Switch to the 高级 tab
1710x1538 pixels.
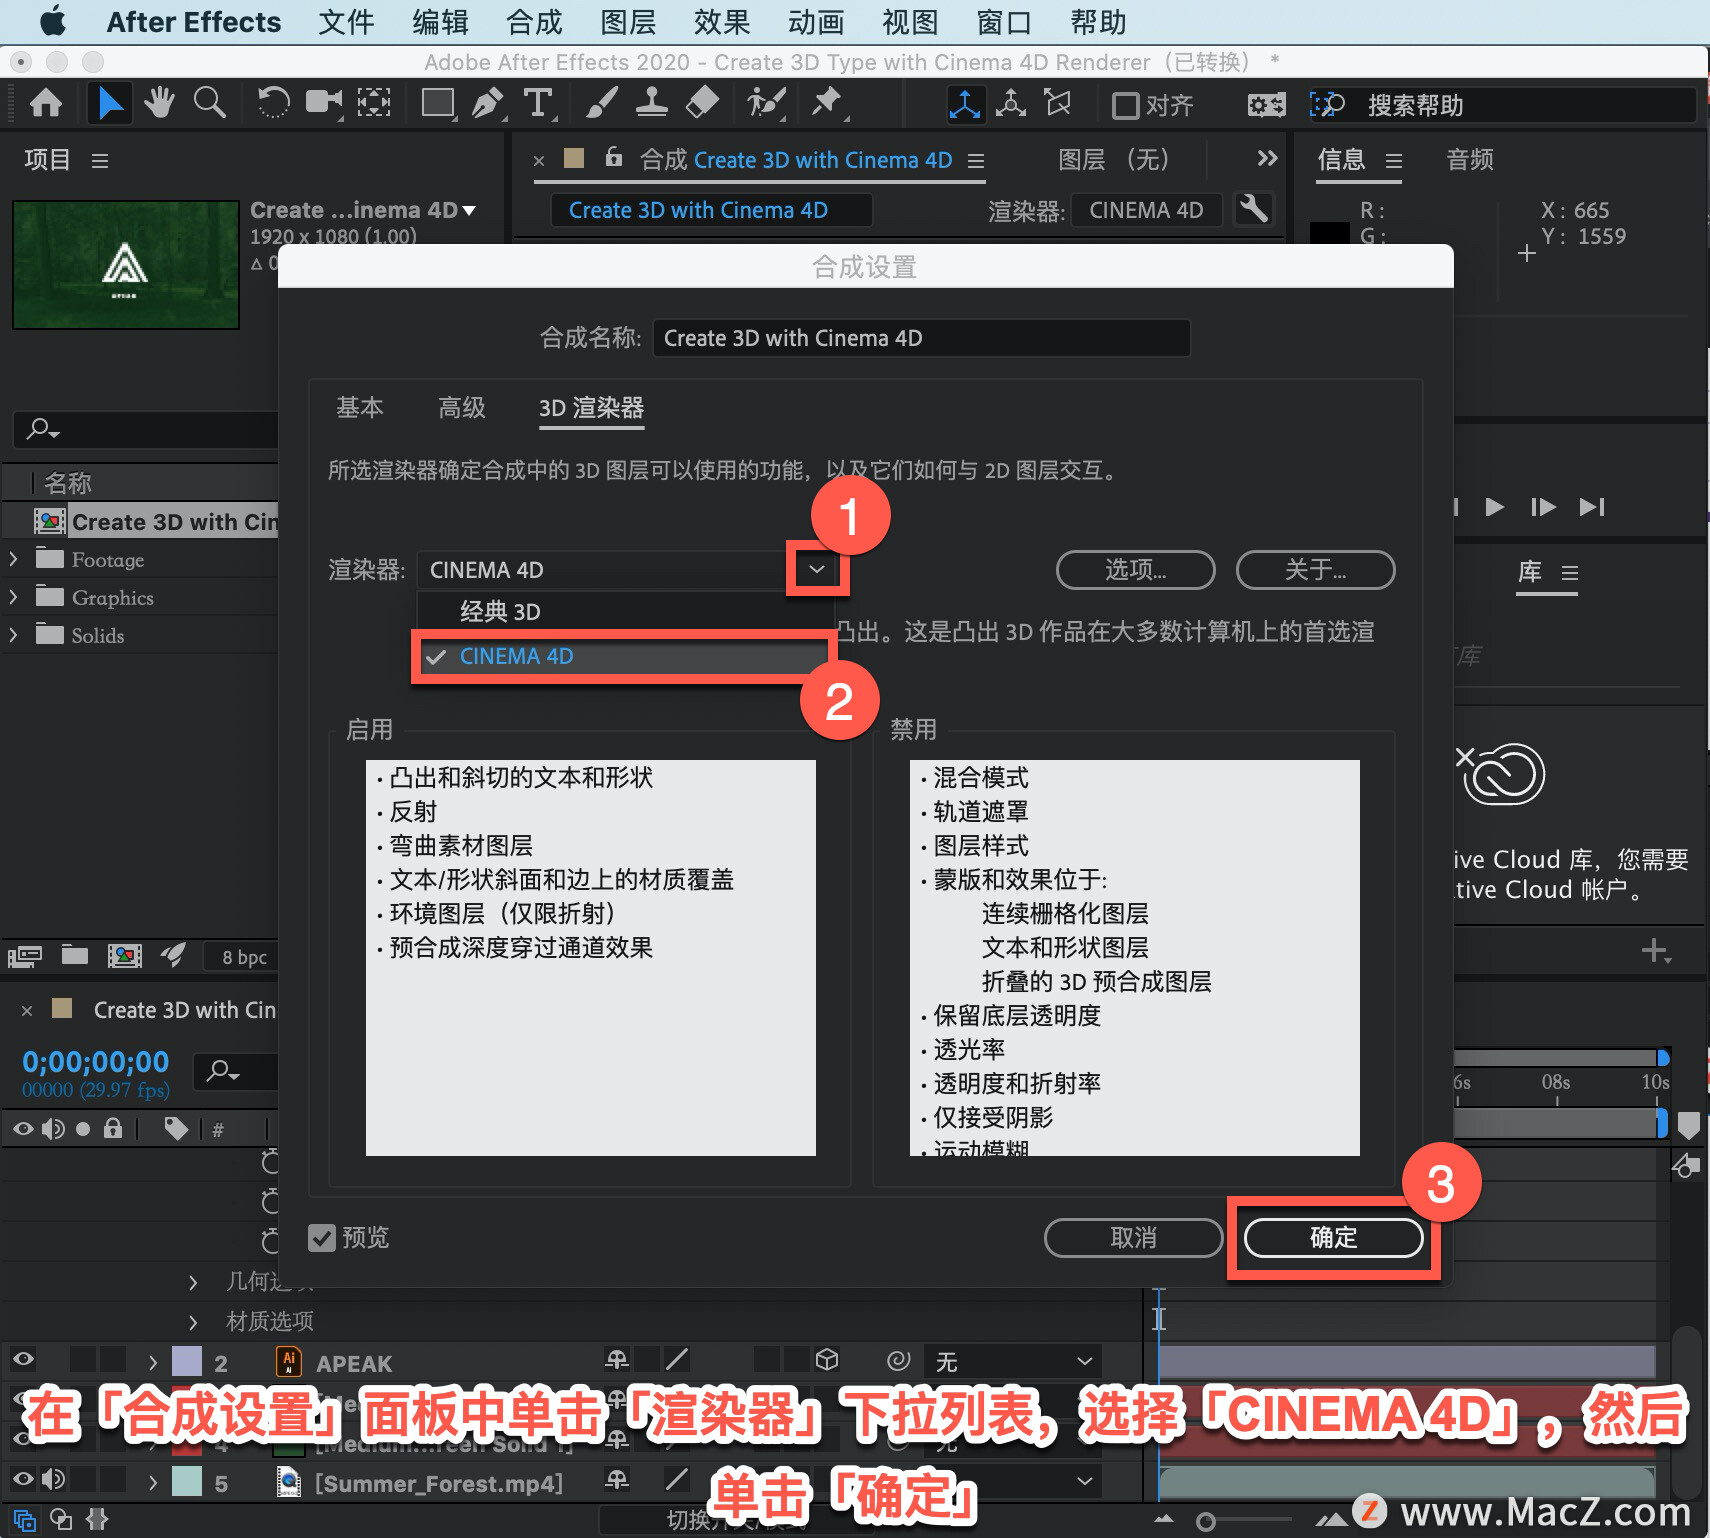pyautogui.click(x=462, y=407)
